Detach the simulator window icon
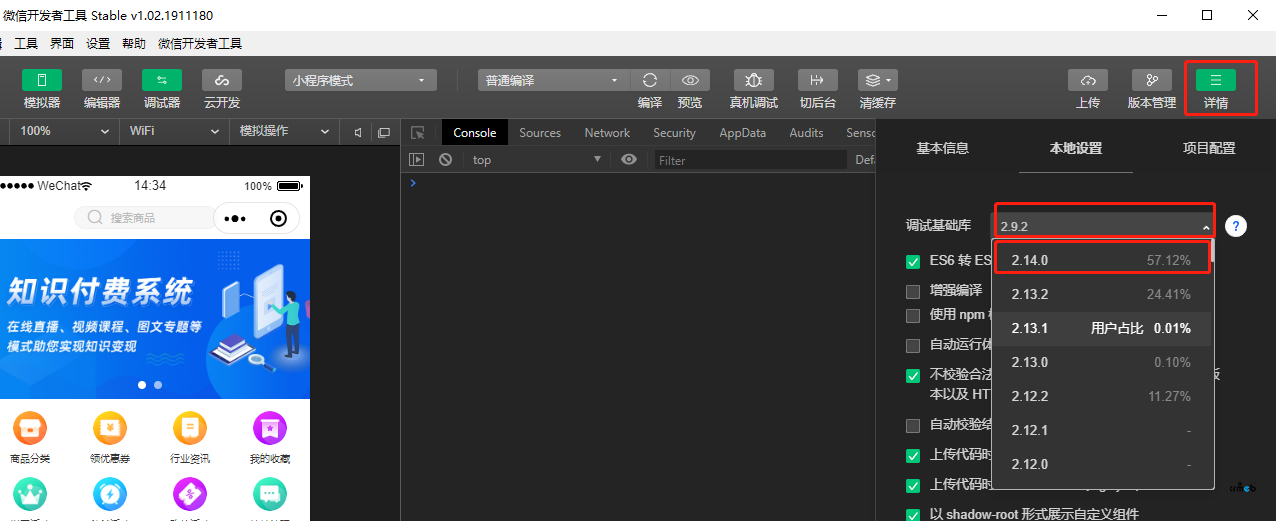Screen dimensions: 1276x521 (x=384, y=132)
